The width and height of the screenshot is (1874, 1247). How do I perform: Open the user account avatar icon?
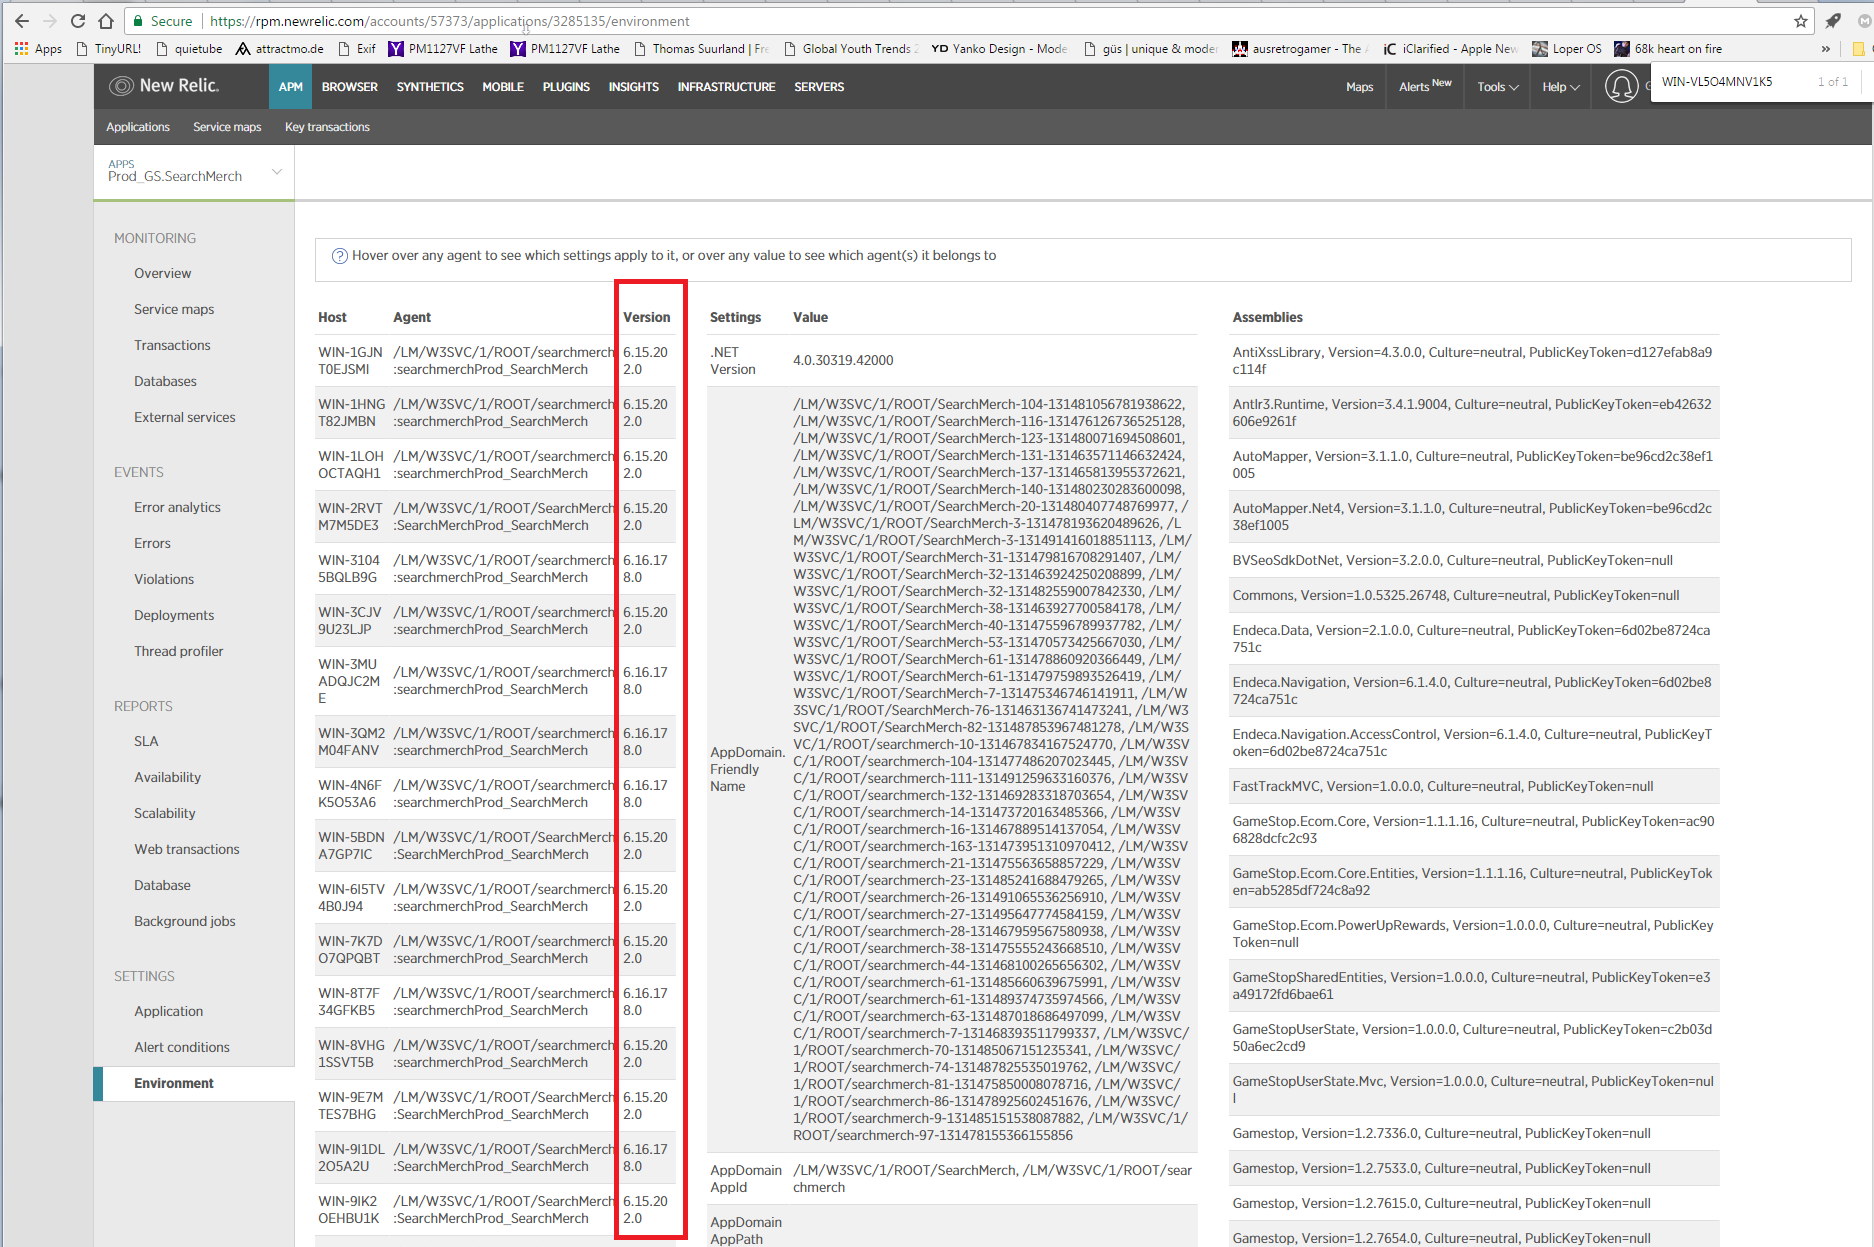click(1621, 87)
